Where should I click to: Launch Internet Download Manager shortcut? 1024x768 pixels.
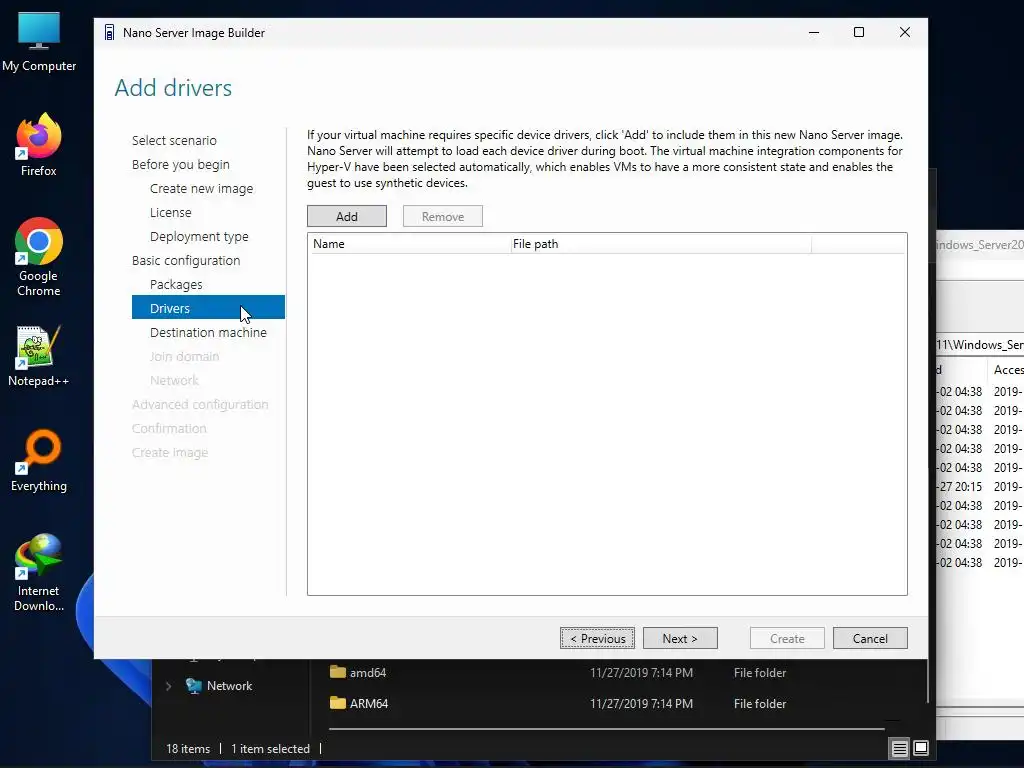pyautogui.click(x=39, y=573)
